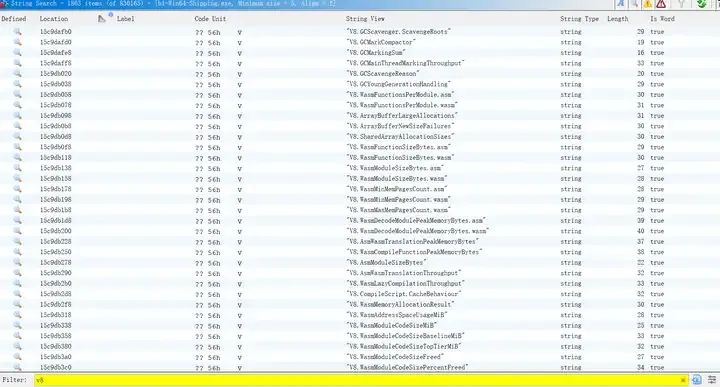Click location address 15c9db380
Screen dimensions: 720x387
[56, 347]
